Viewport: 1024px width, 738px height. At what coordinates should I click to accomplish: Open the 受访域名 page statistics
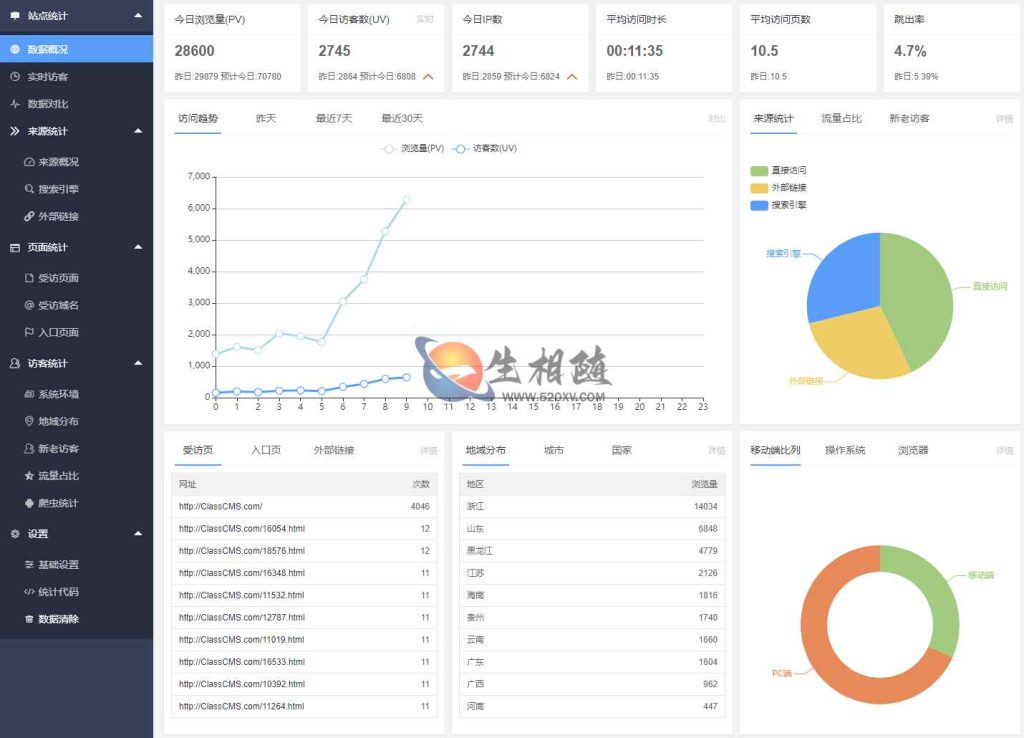coord(70,305)
